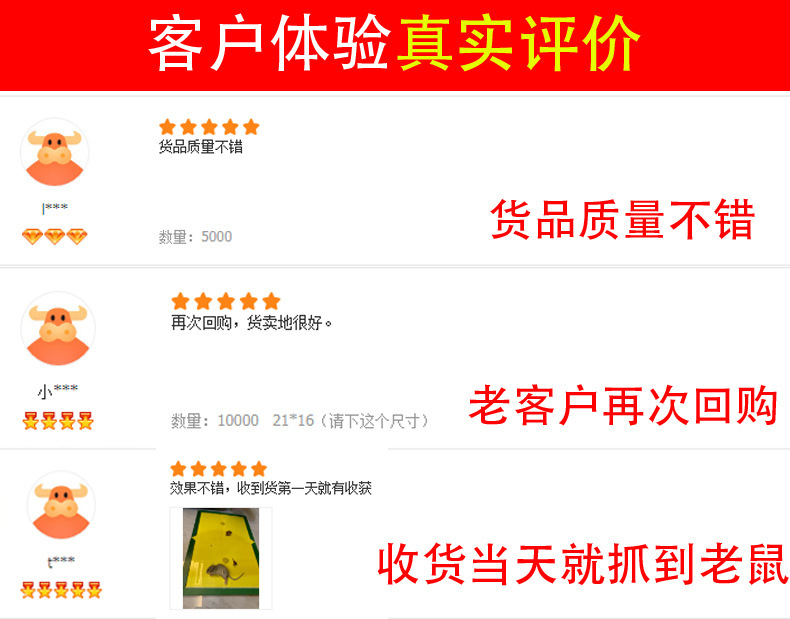The height and width of the screenshot is (619, 790).
Task: Click the third reviewer's bull avatar
Action: tap(61, 506)
